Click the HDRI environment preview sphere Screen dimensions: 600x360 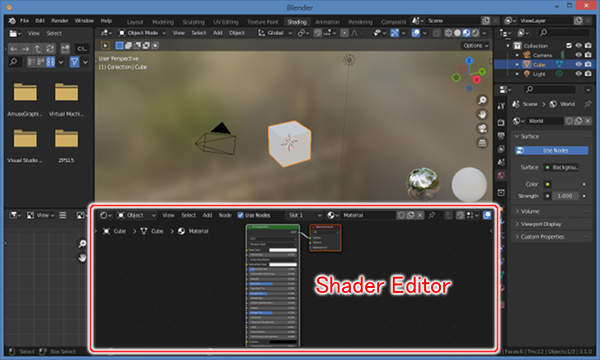(x=422, y=183)
